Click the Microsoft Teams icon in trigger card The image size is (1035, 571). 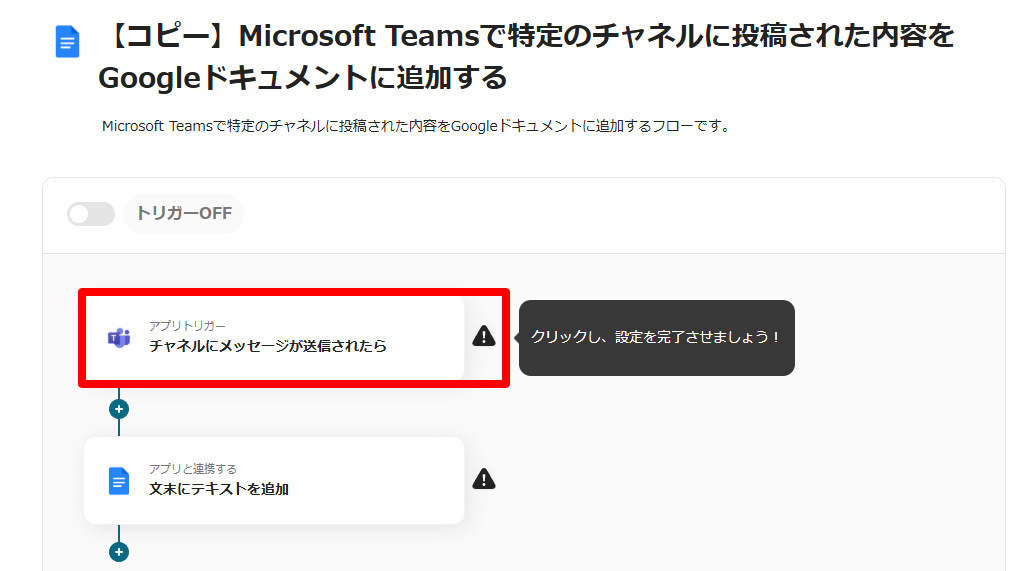coord(119,337)
